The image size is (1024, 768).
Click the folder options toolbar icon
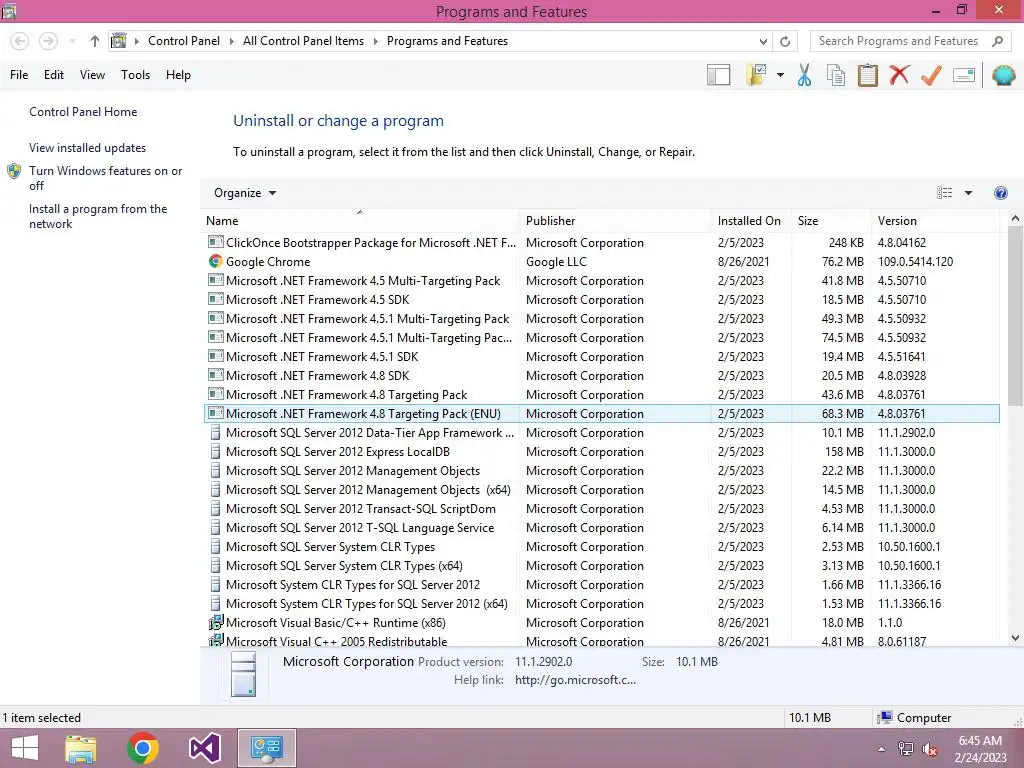(x=756, y=75)
